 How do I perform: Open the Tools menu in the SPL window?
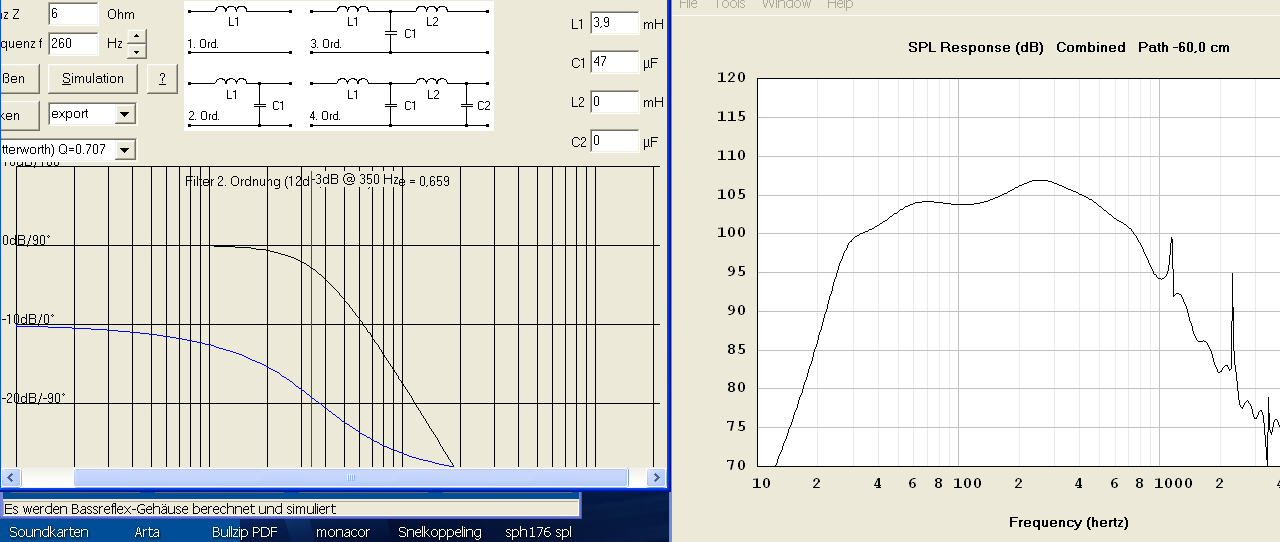coord(729,4)
